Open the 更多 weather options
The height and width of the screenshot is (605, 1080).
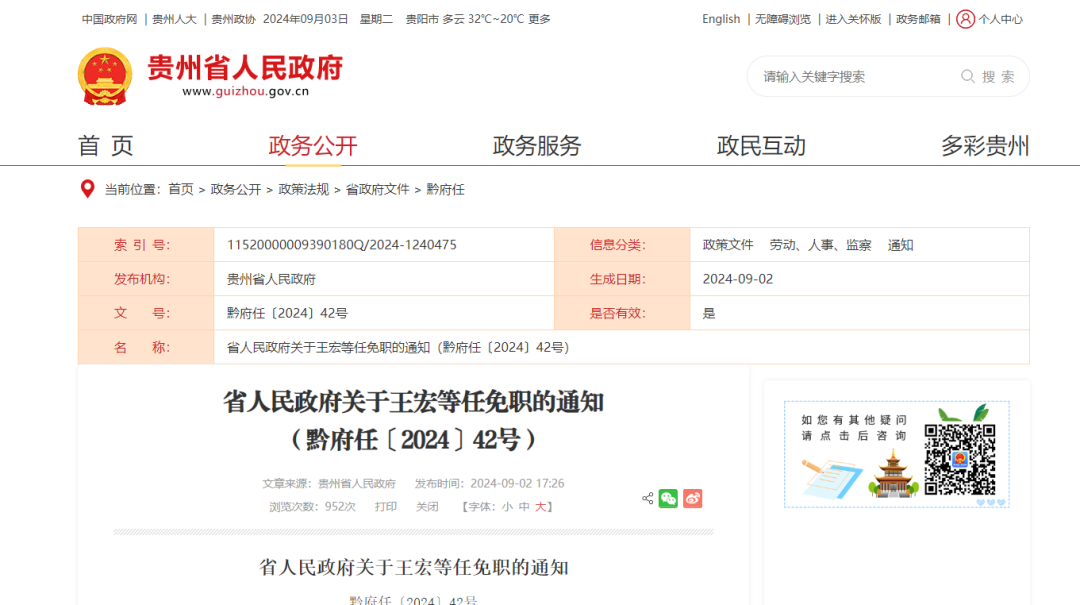538,18
